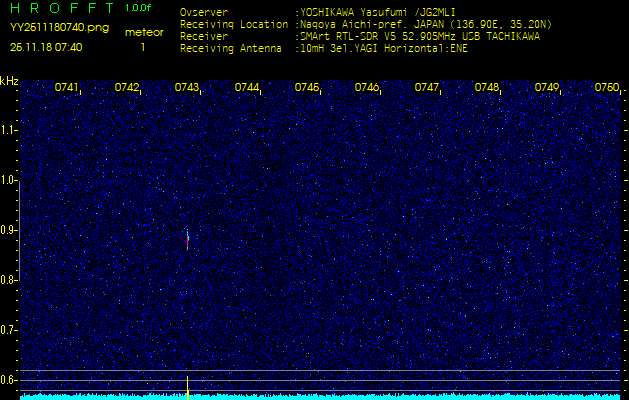The width and height of the screenshot is (629, 400).
Task: Click the file name YY2511180740.png
Action: (59, 27)
